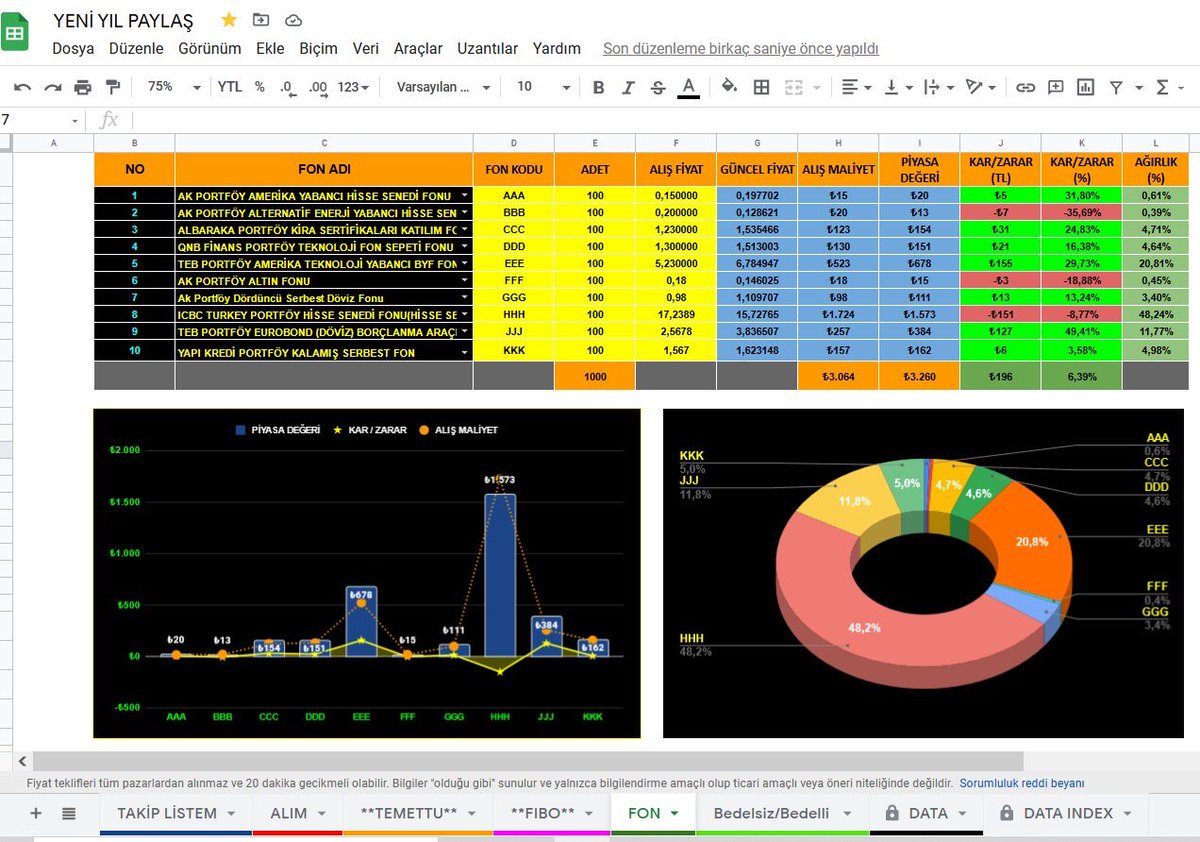Open vertical align options
Image resolution: width=1200 pixels, height=842 pixels.
pos(897,87)
